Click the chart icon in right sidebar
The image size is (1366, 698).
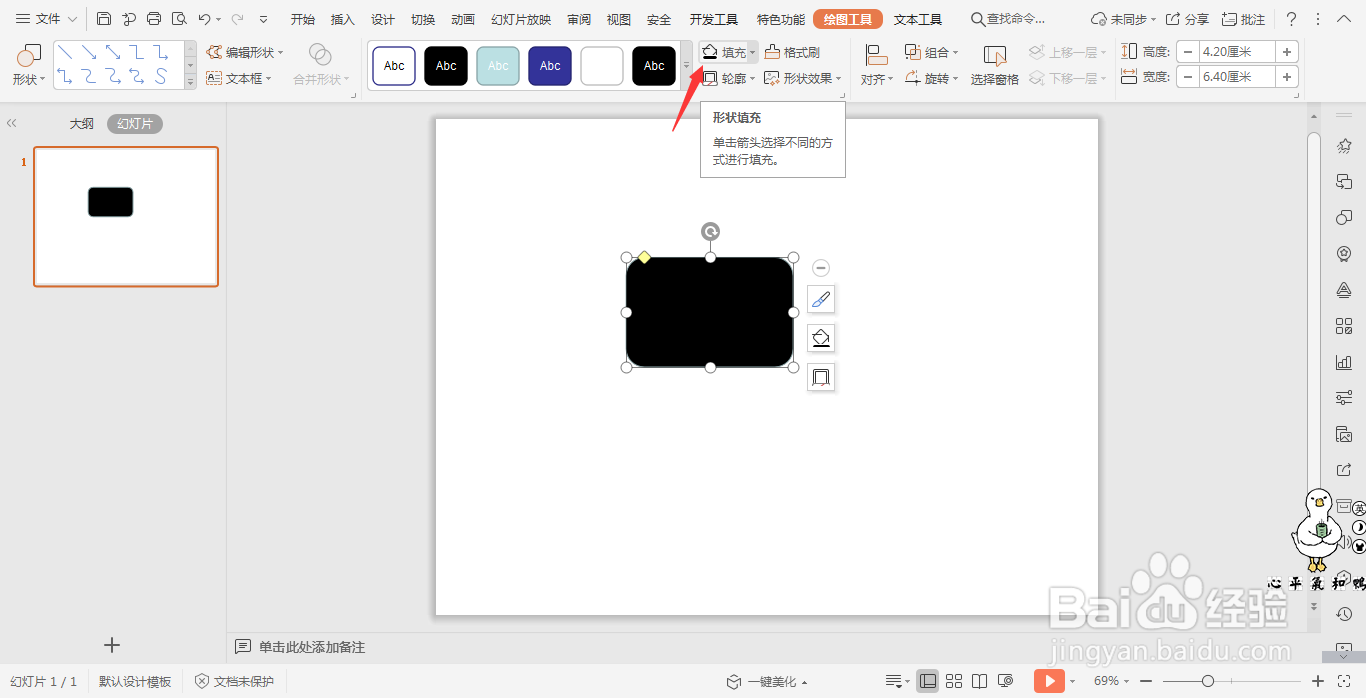pyautogui.click(x=1344, y=362)
